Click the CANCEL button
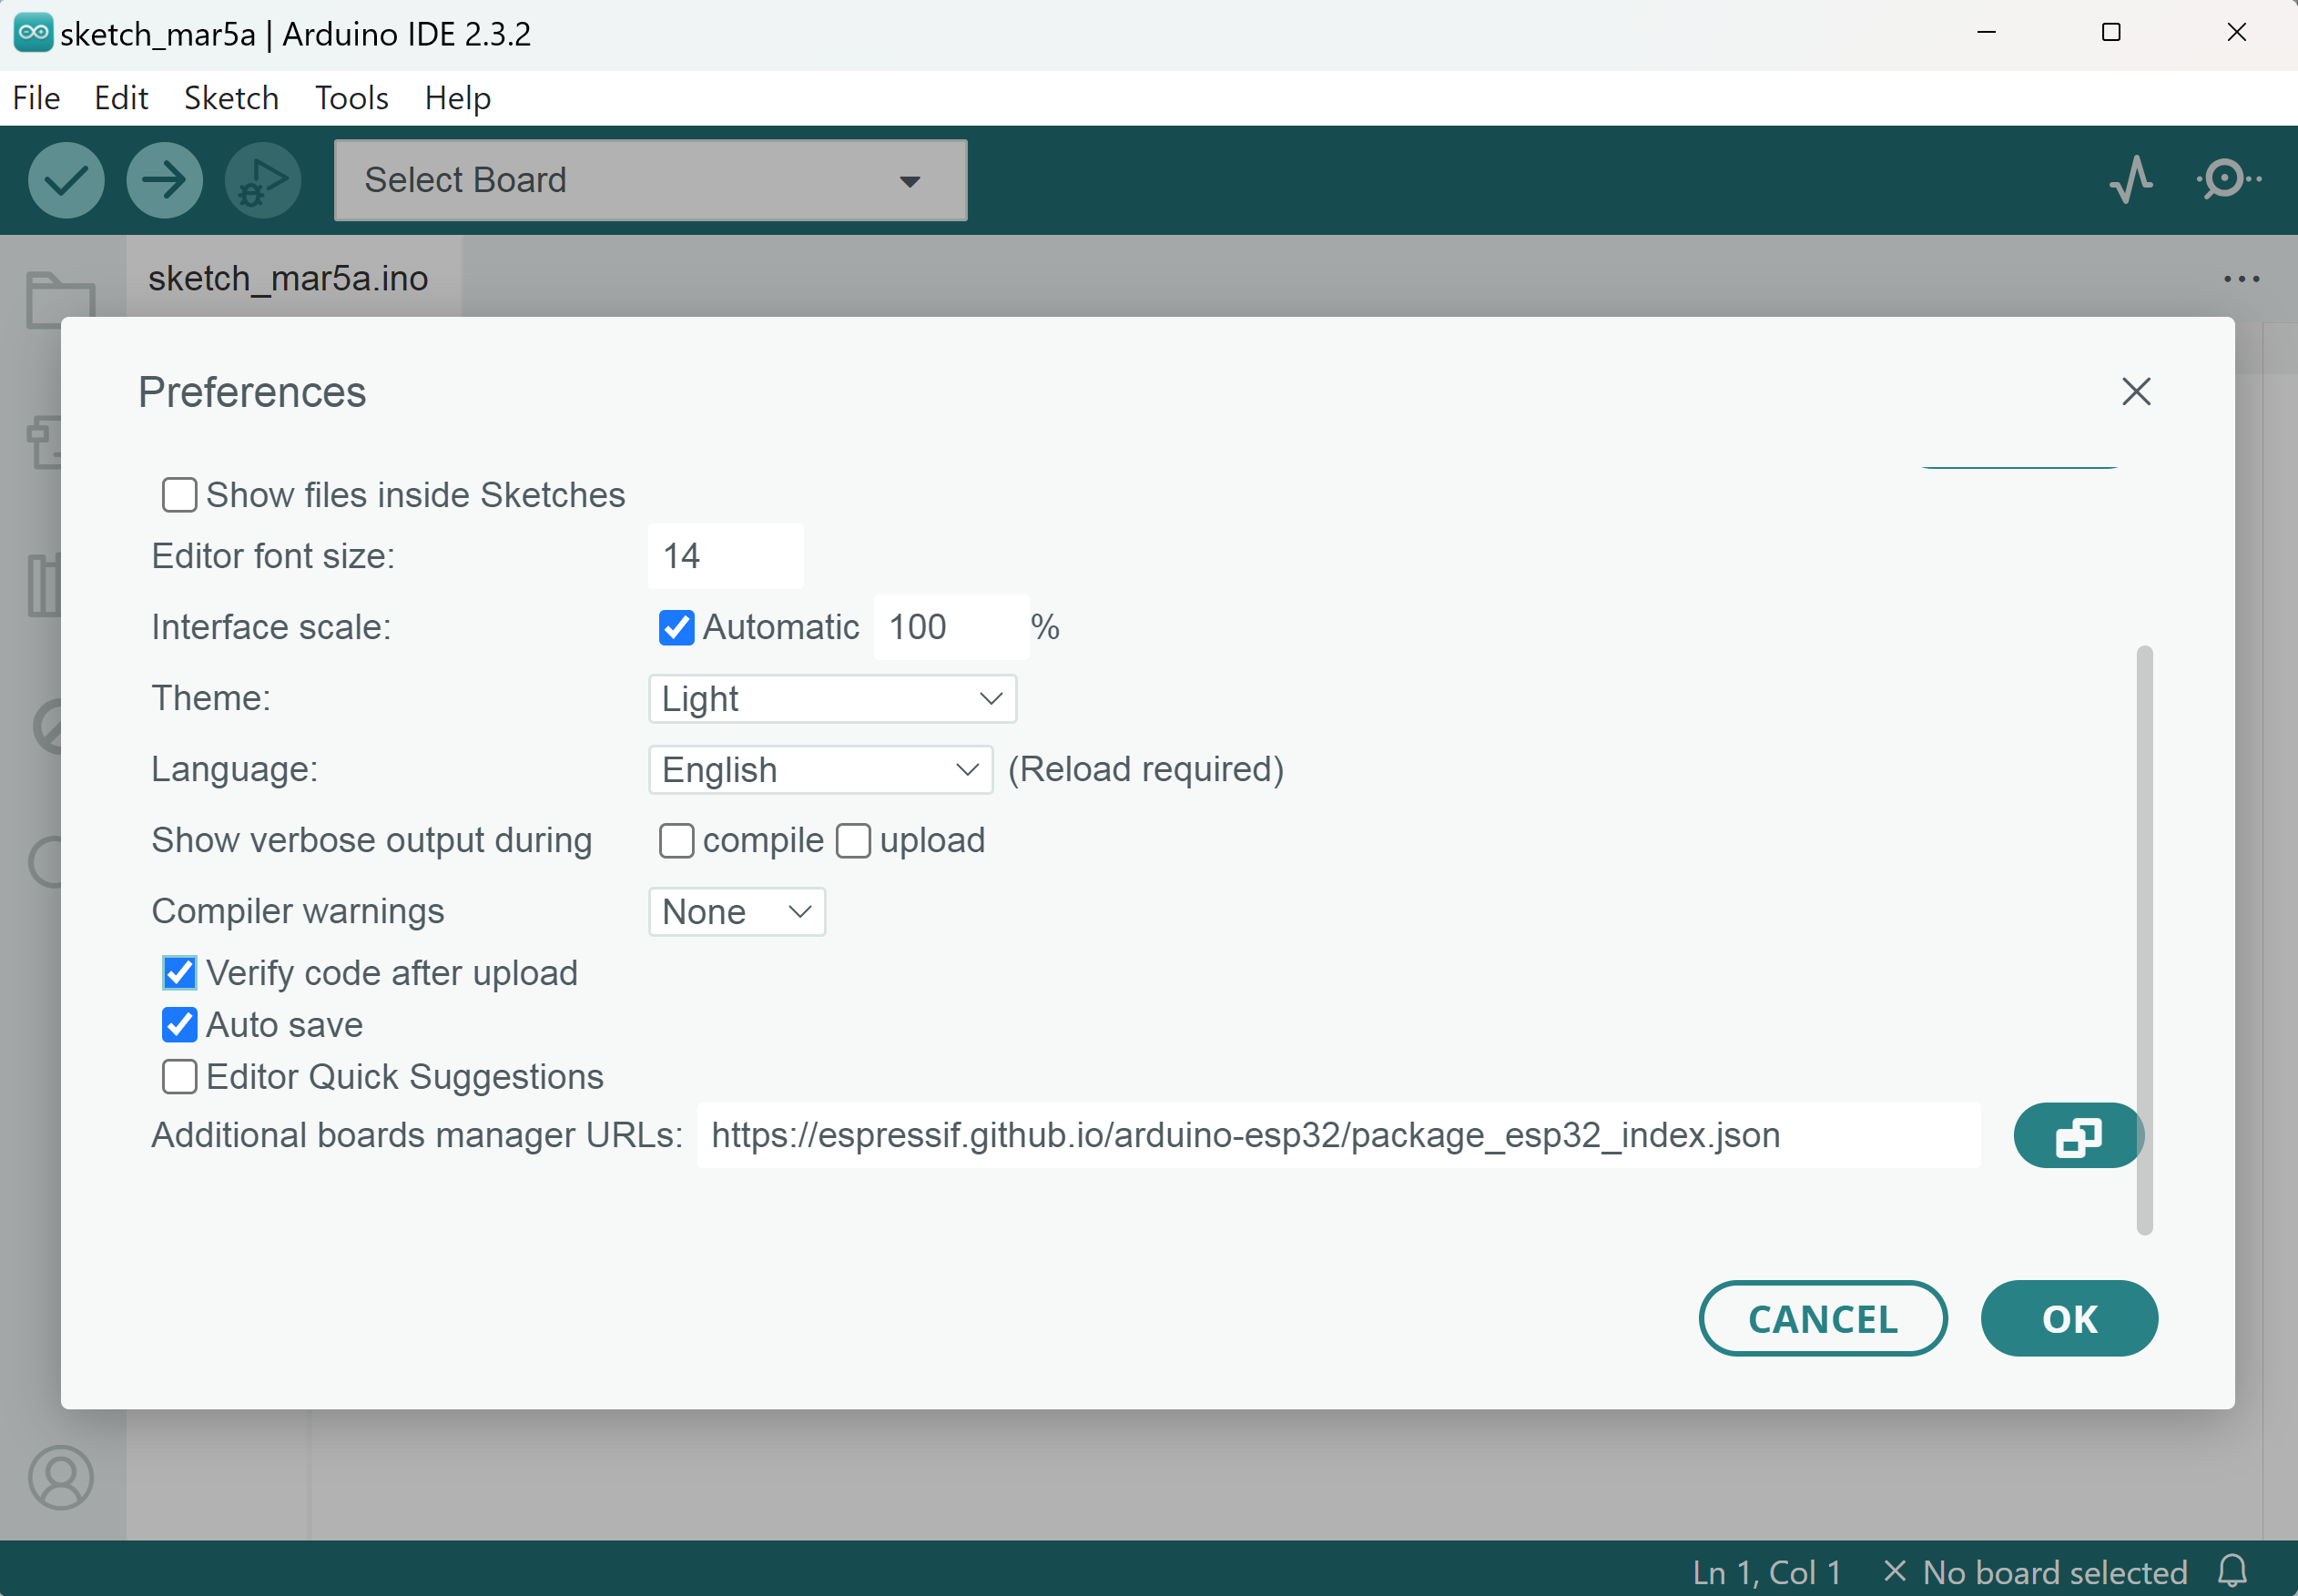The image size is (2298, 1596). click(x=1822, y=1318)
